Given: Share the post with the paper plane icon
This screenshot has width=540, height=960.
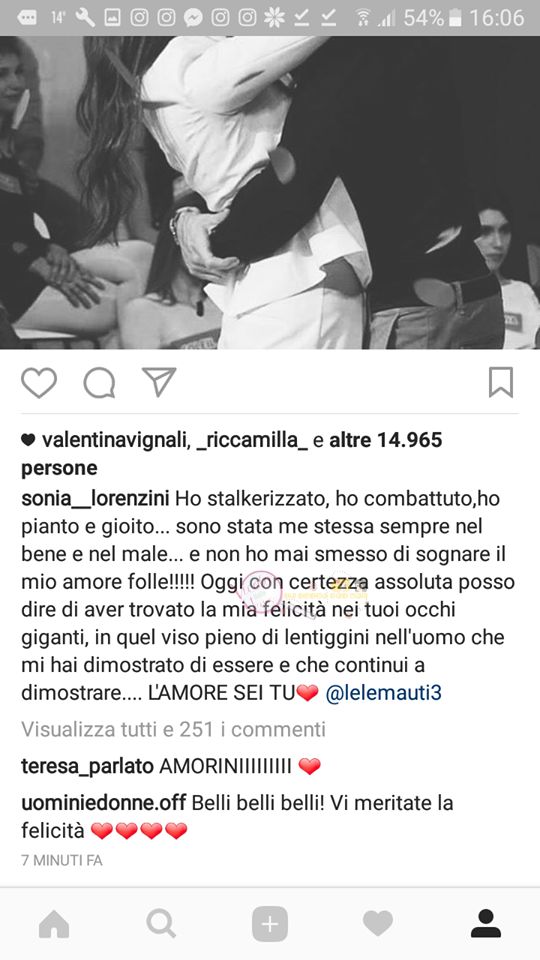Looking at the screenshot, I should [159, 382].
